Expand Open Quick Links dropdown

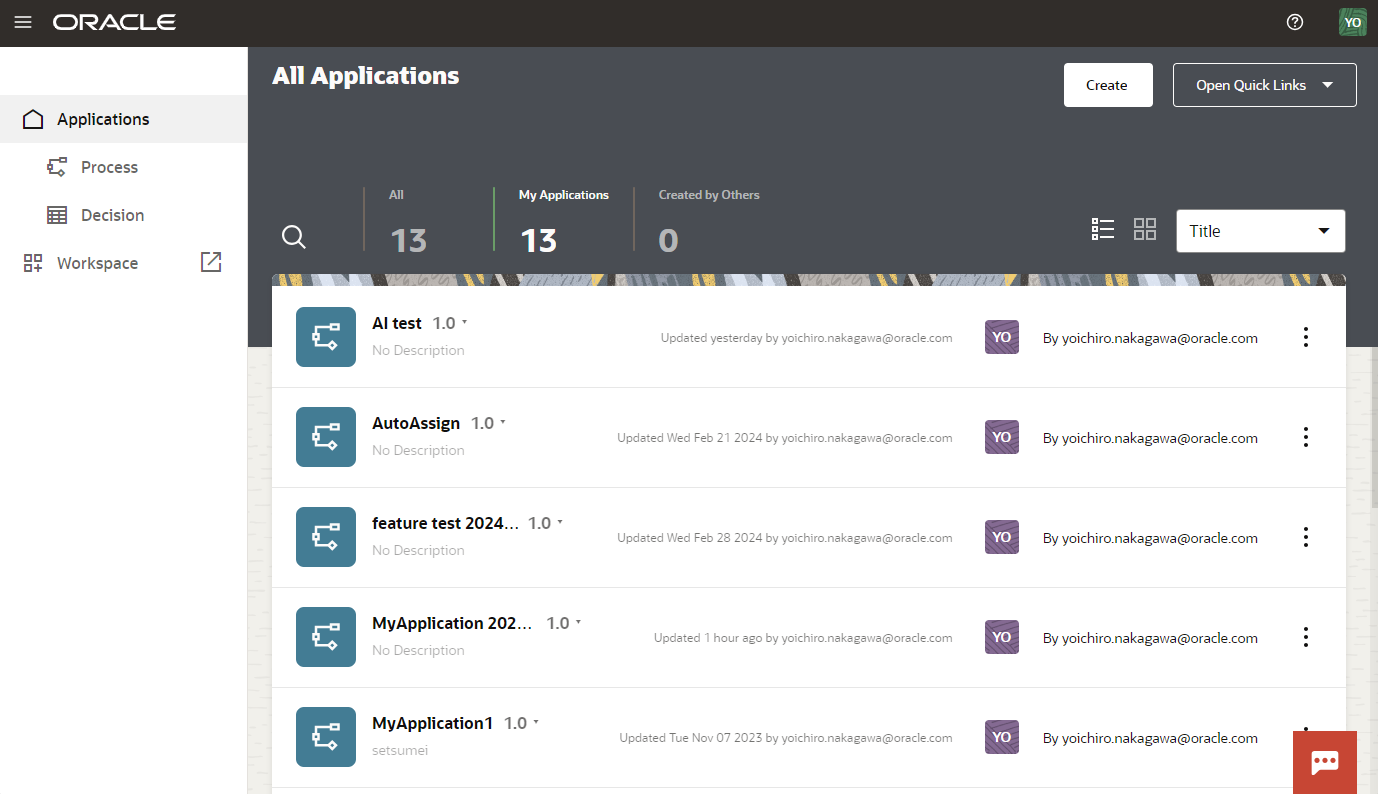pos(1264,85)
